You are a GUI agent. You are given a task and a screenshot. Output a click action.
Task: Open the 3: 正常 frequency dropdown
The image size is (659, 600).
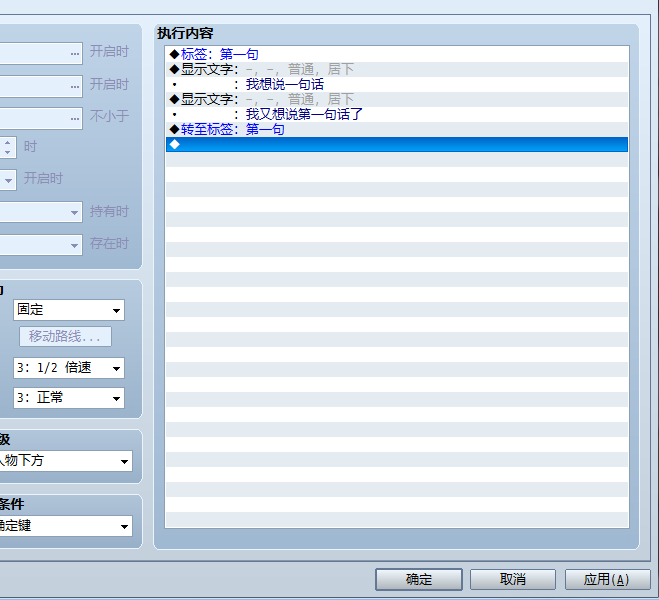click(x=69, y=398)
